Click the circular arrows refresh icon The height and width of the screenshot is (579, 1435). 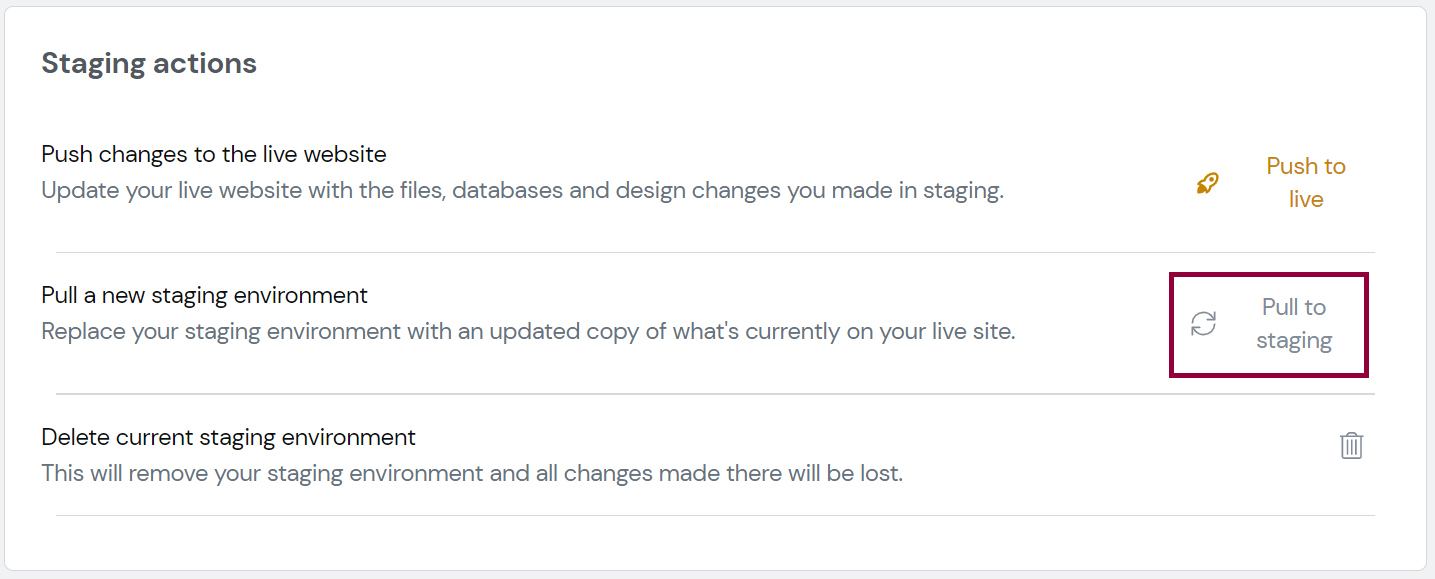click(1204, 324)
